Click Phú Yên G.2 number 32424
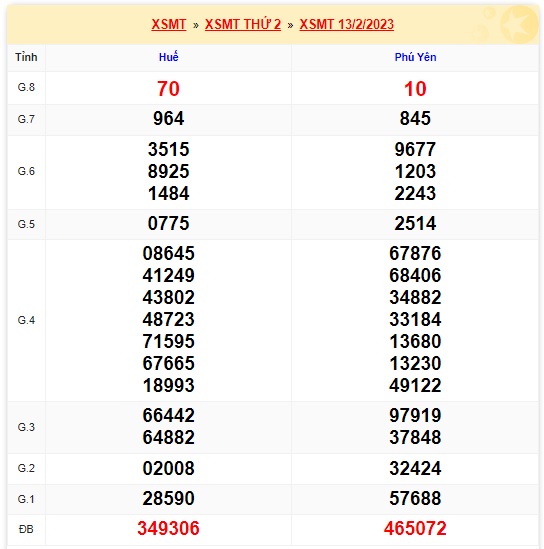Image resolution: width=544 pixels, height=549 pixels. pyautogui.click(x=415, y=468)
